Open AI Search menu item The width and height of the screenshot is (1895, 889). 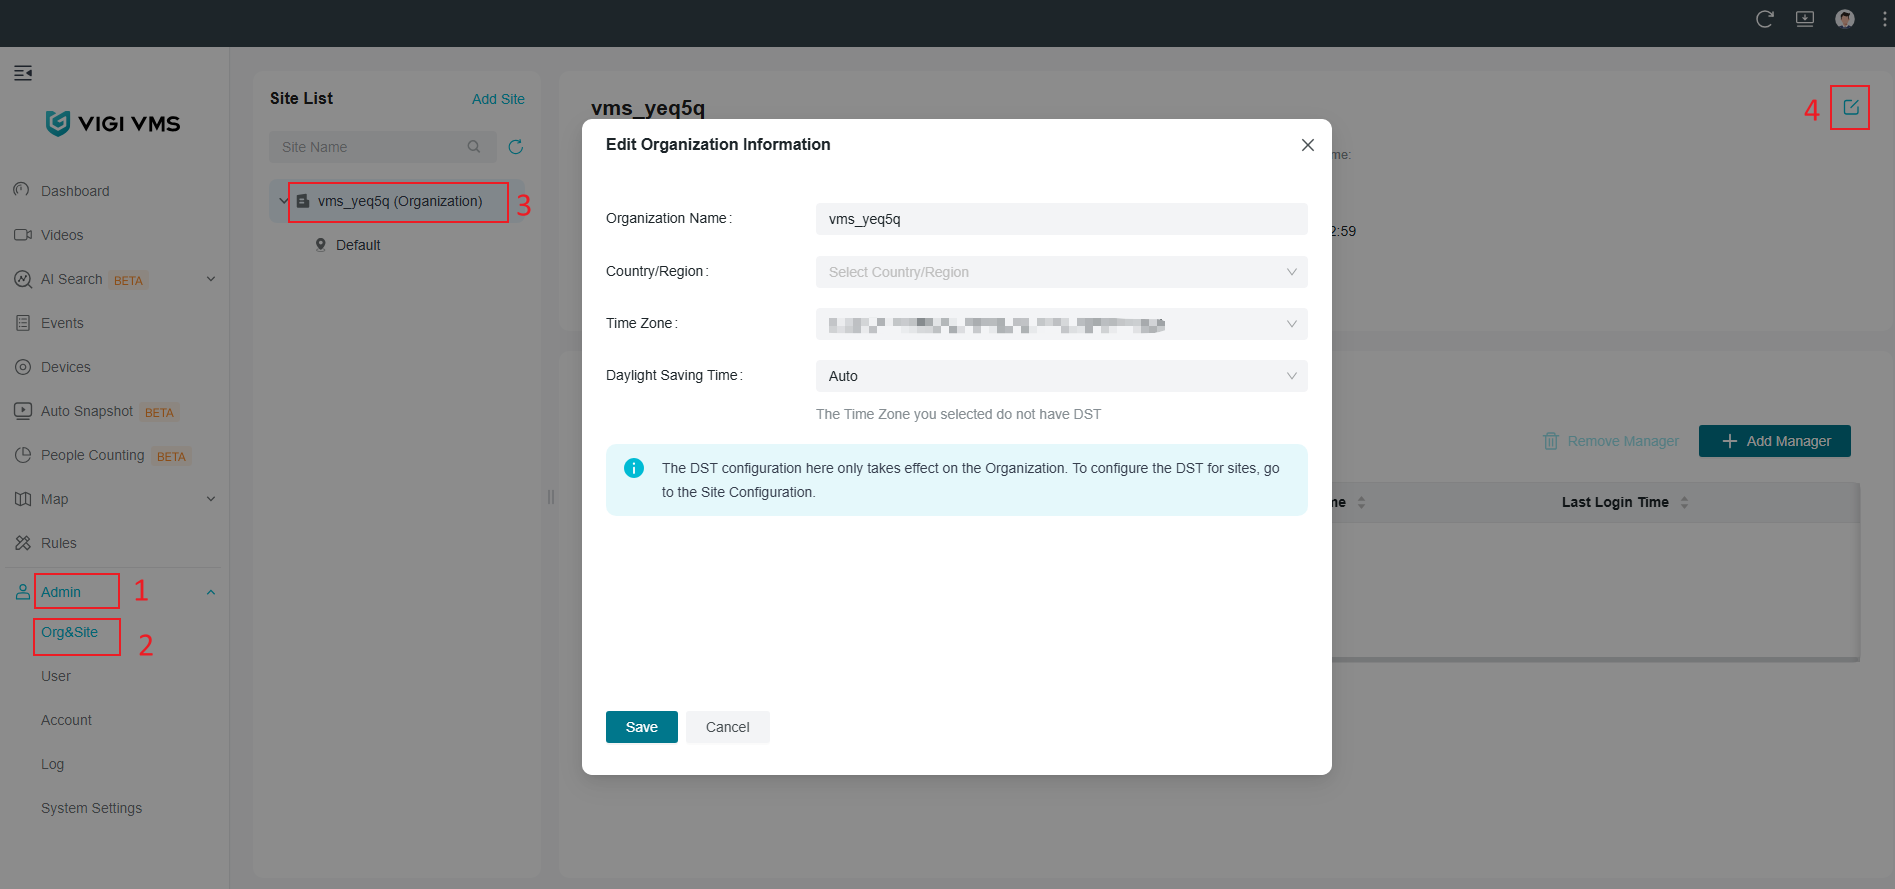click(71, 279)
